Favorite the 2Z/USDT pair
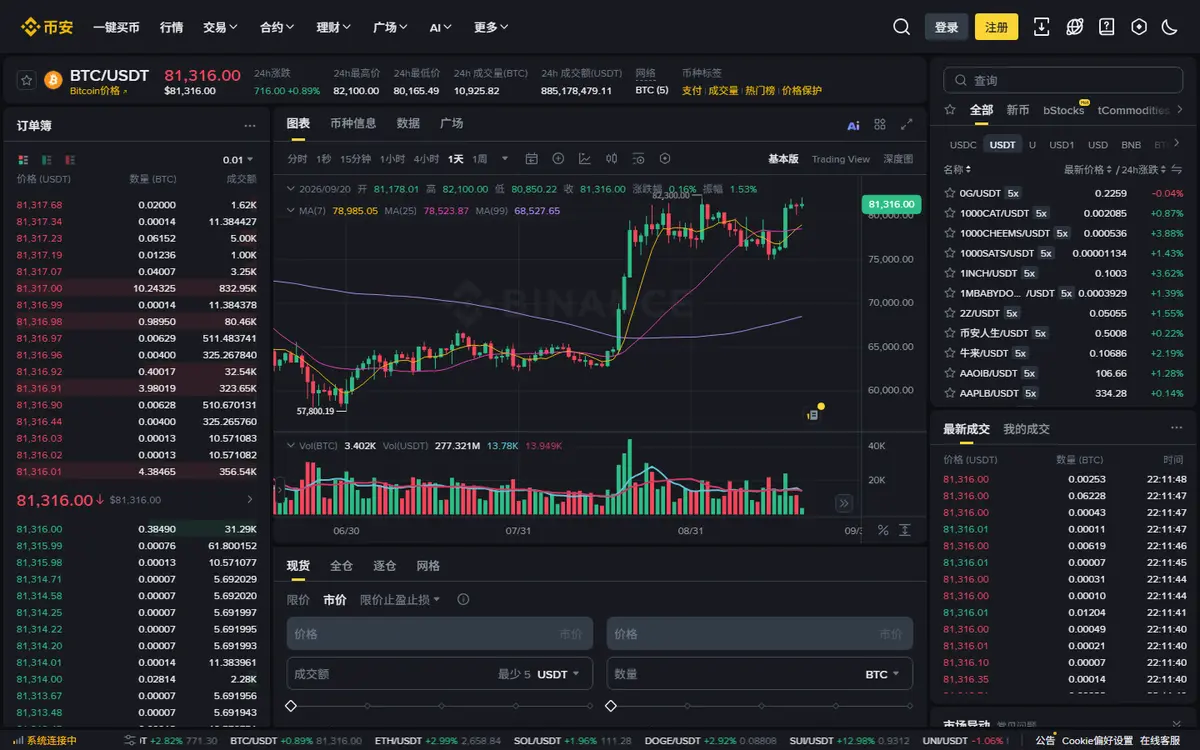1200x750 pixels. 950,313
